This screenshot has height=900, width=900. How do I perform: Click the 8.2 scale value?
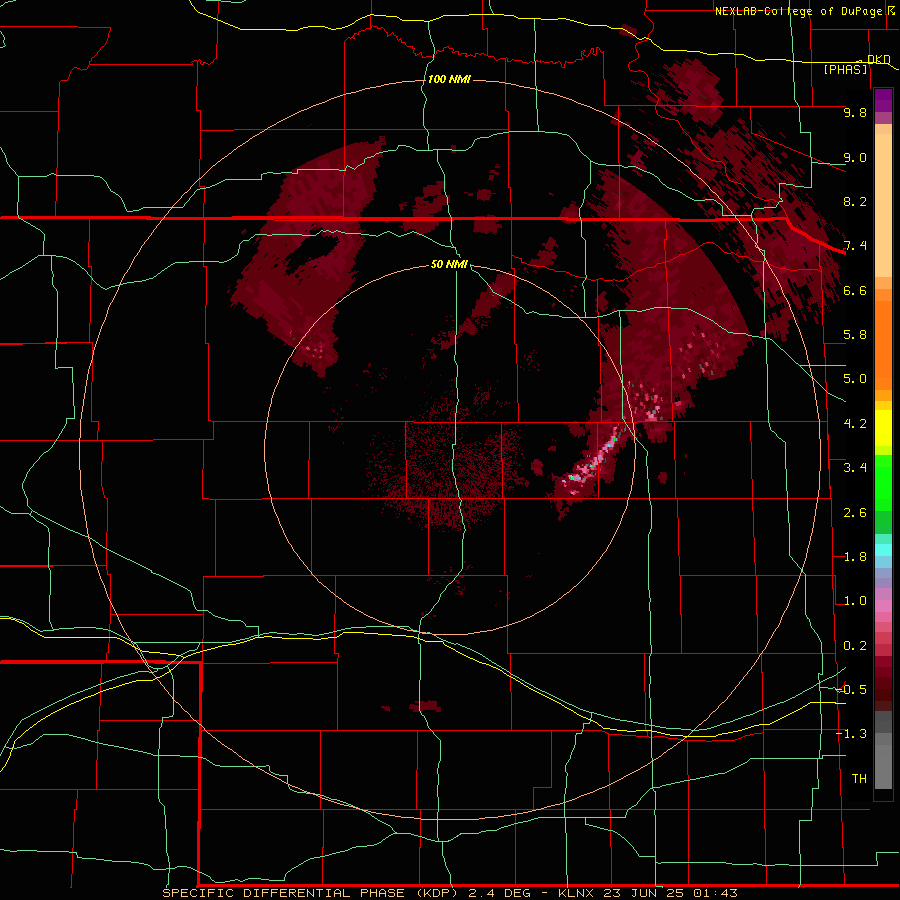[855, 201]
